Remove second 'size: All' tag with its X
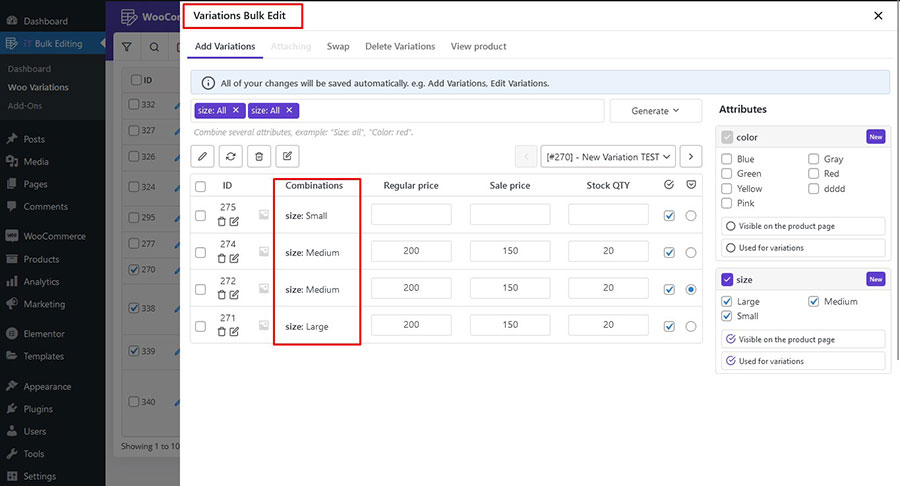The height and width of the screenshot is (486, 900). click(x=289, y=110)
